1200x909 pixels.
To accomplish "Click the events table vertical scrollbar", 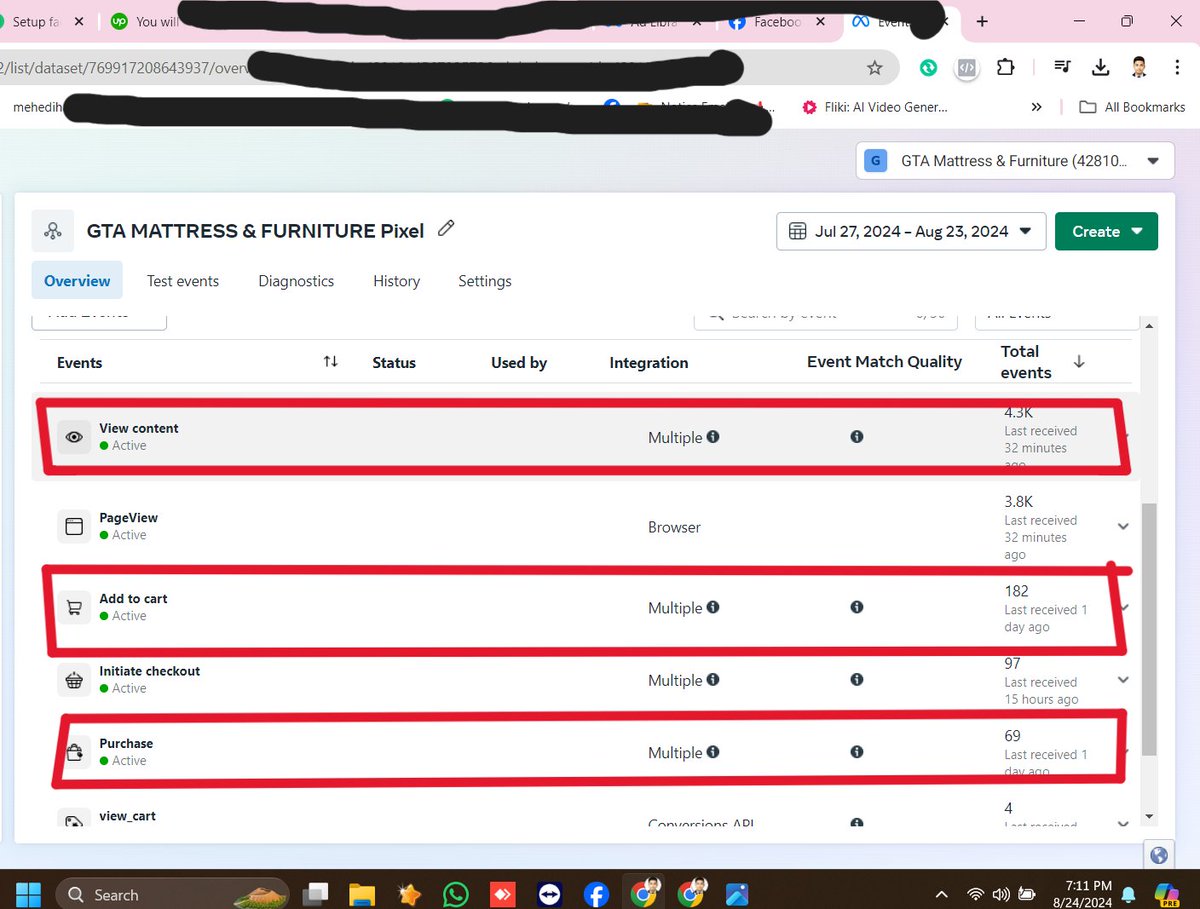I will 1149,630.
